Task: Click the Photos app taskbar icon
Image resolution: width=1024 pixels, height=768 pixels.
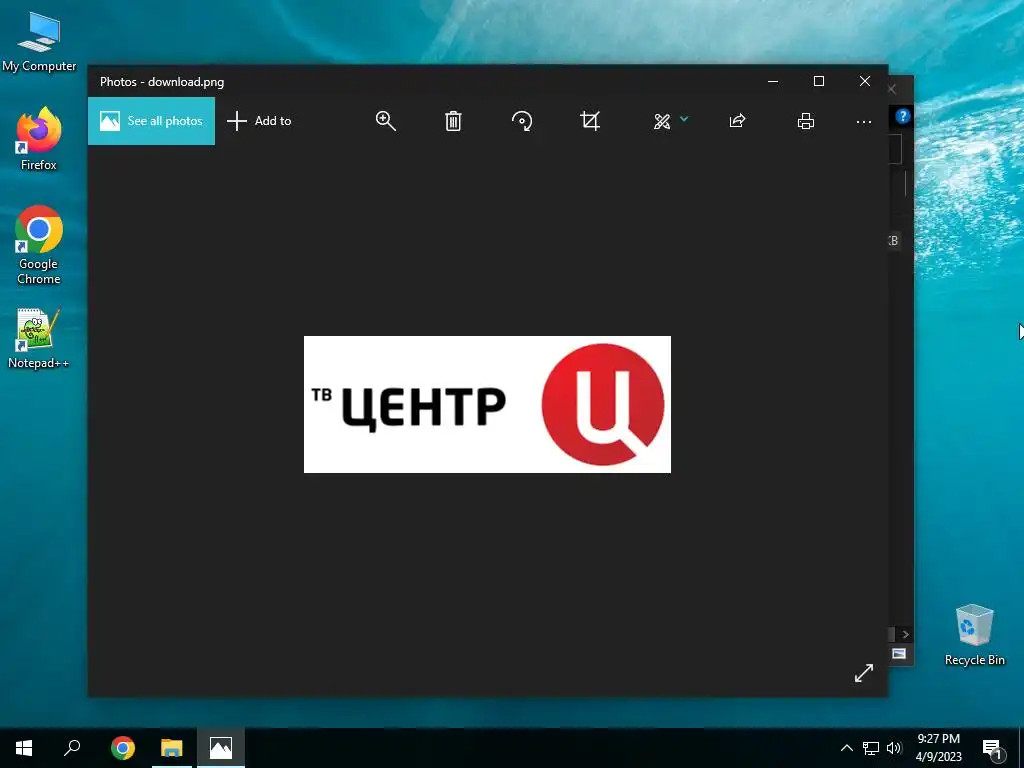Action: [221, 748]
